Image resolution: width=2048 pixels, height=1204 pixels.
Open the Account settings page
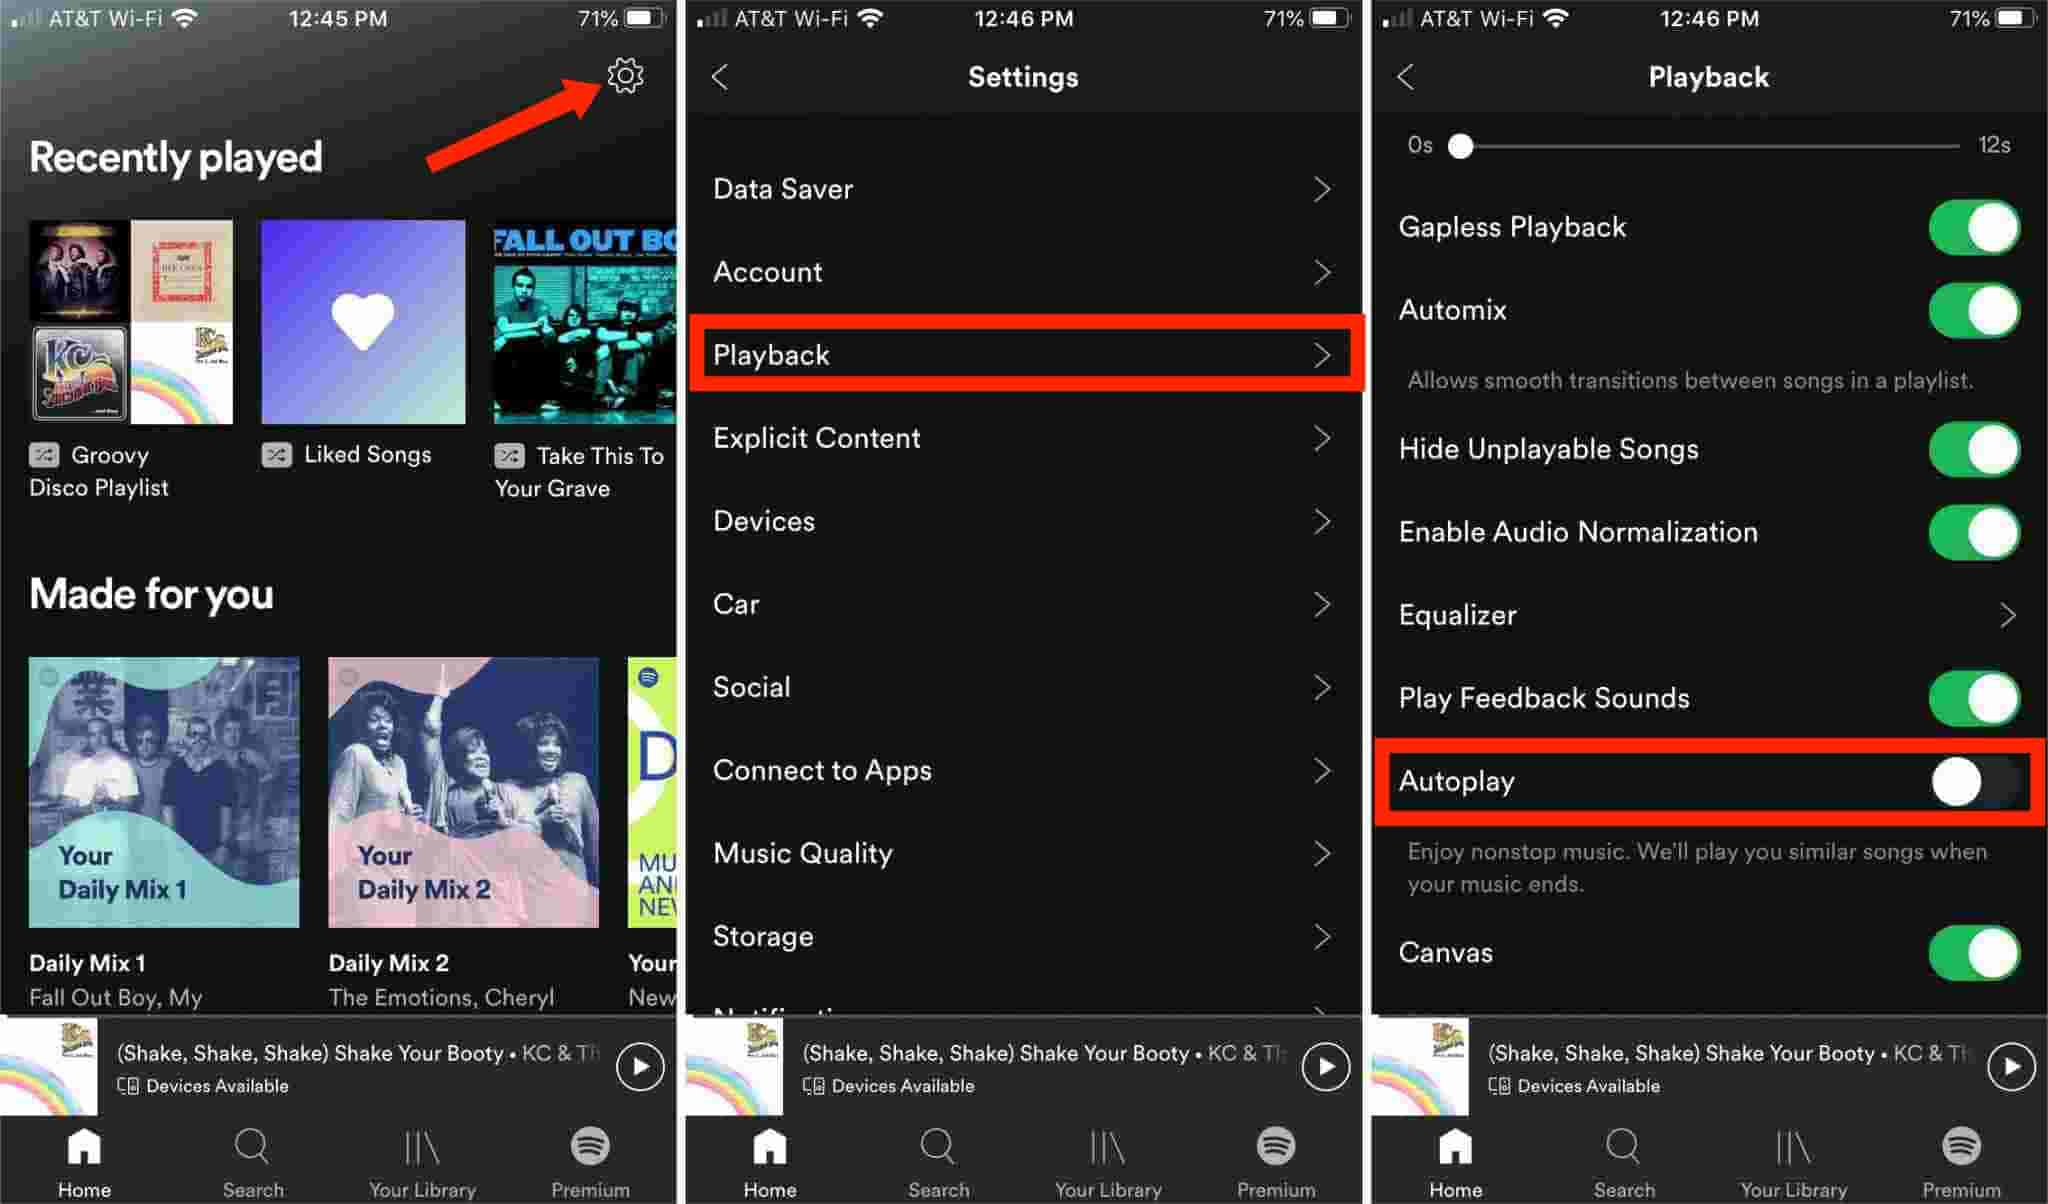pos(1023,271)
